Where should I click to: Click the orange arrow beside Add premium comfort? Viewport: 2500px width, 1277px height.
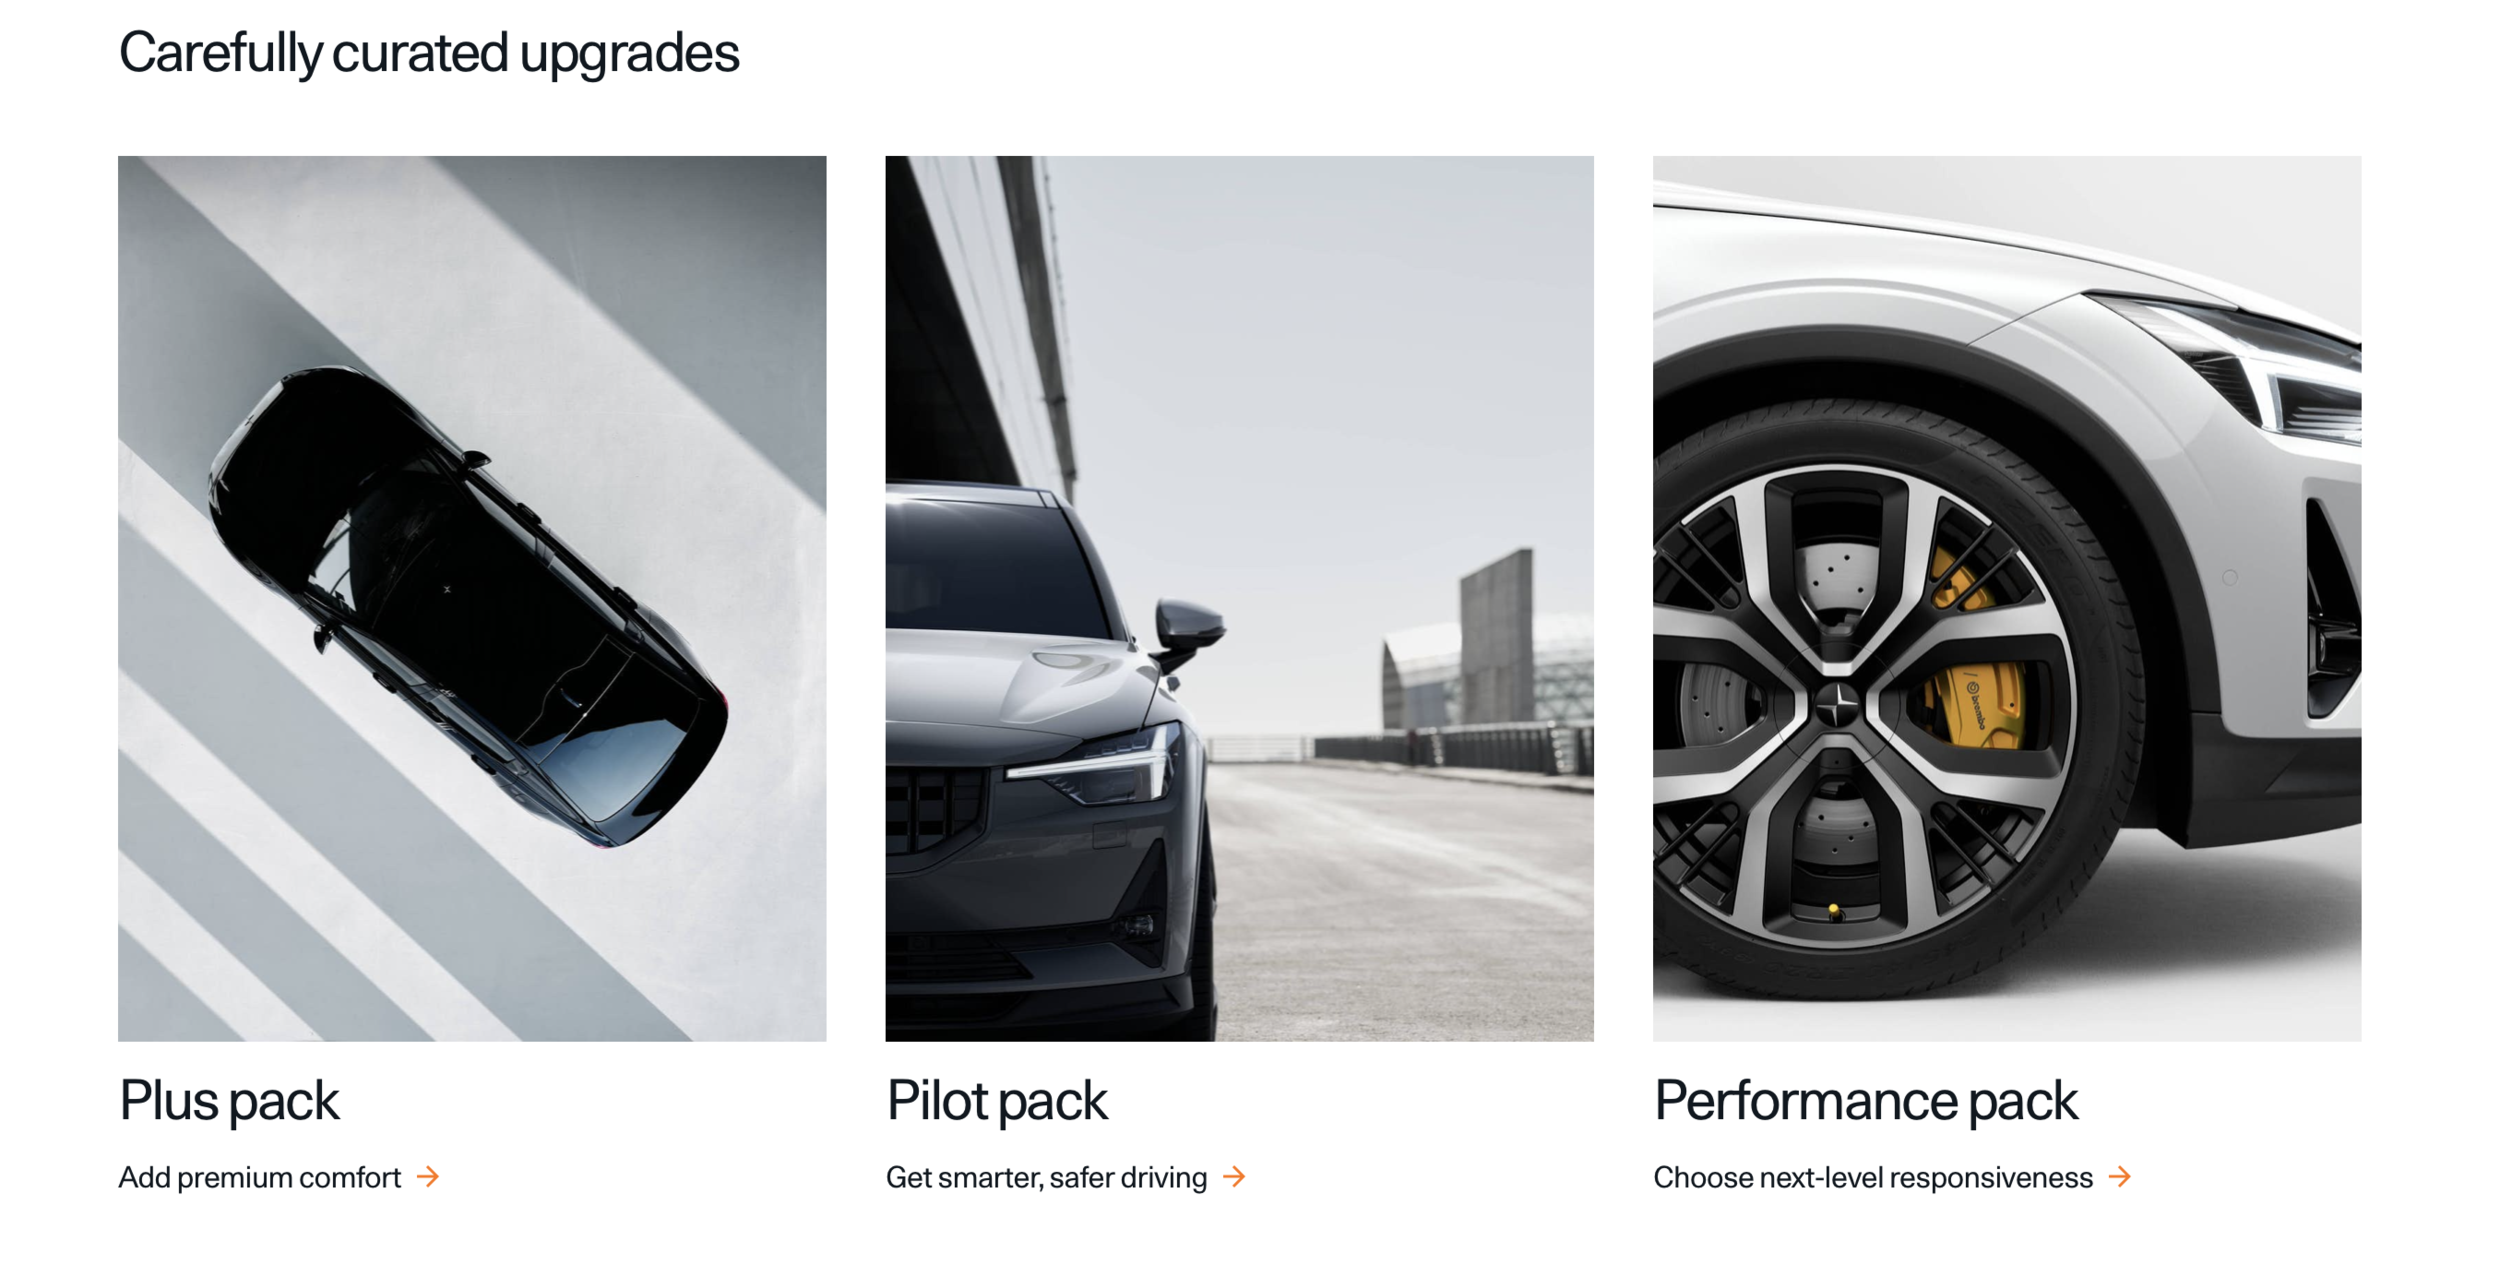(428, 1177)
